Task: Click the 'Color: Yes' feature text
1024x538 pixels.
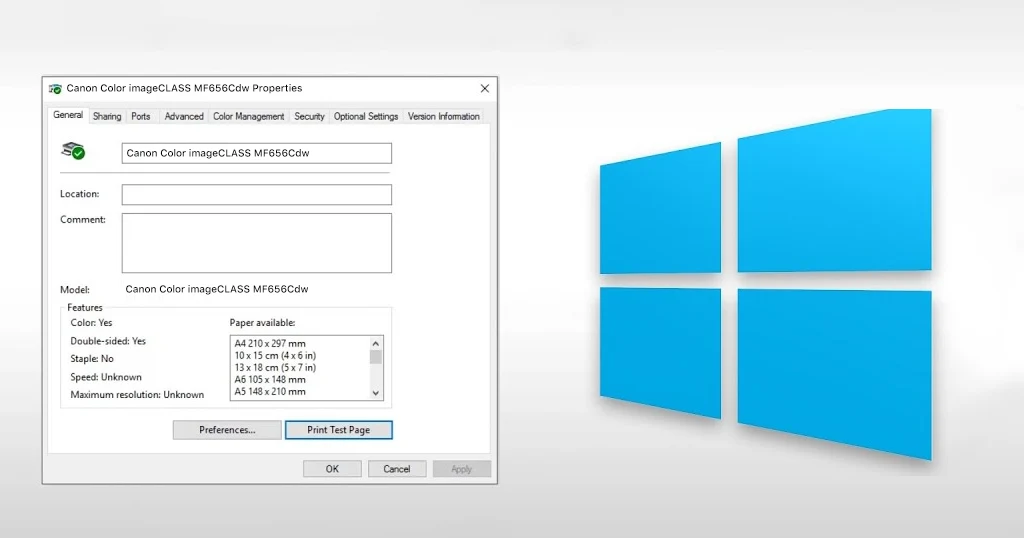Action: pos(91,323)
